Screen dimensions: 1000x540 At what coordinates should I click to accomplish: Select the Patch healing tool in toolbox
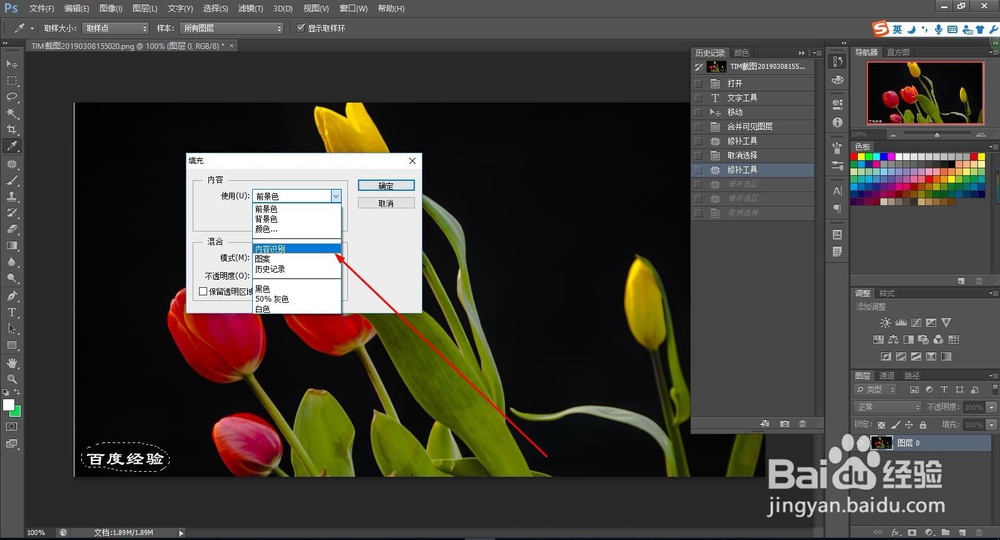[x=11, y=164]
